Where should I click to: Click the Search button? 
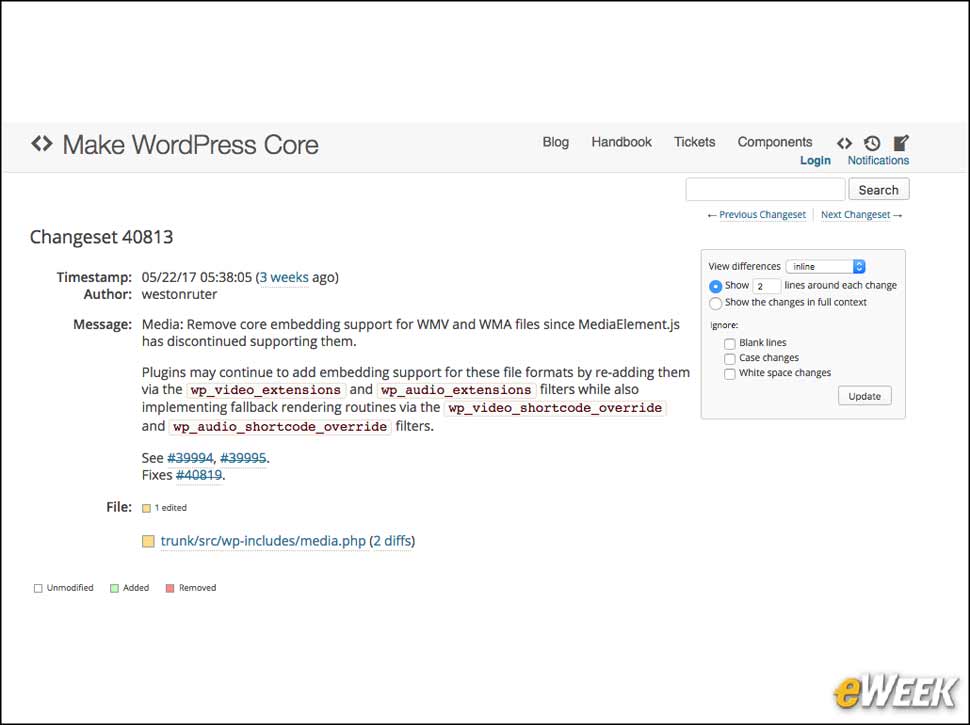tap(878, 189)
